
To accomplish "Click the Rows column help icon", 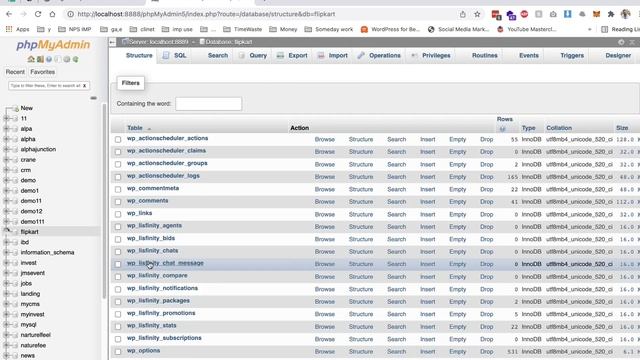I will [x=502, y=129].
